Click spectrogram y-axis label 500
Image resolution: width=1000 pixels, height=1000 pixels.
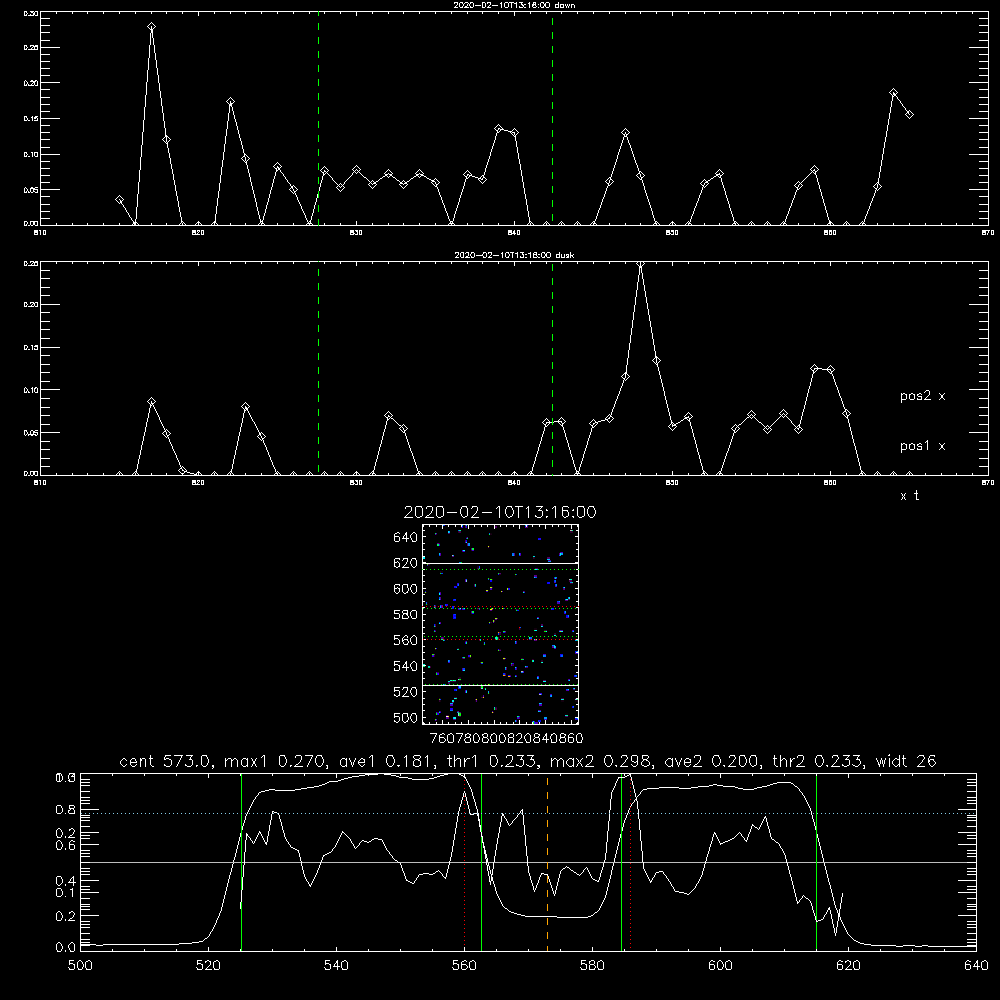[x=406, y=718]
